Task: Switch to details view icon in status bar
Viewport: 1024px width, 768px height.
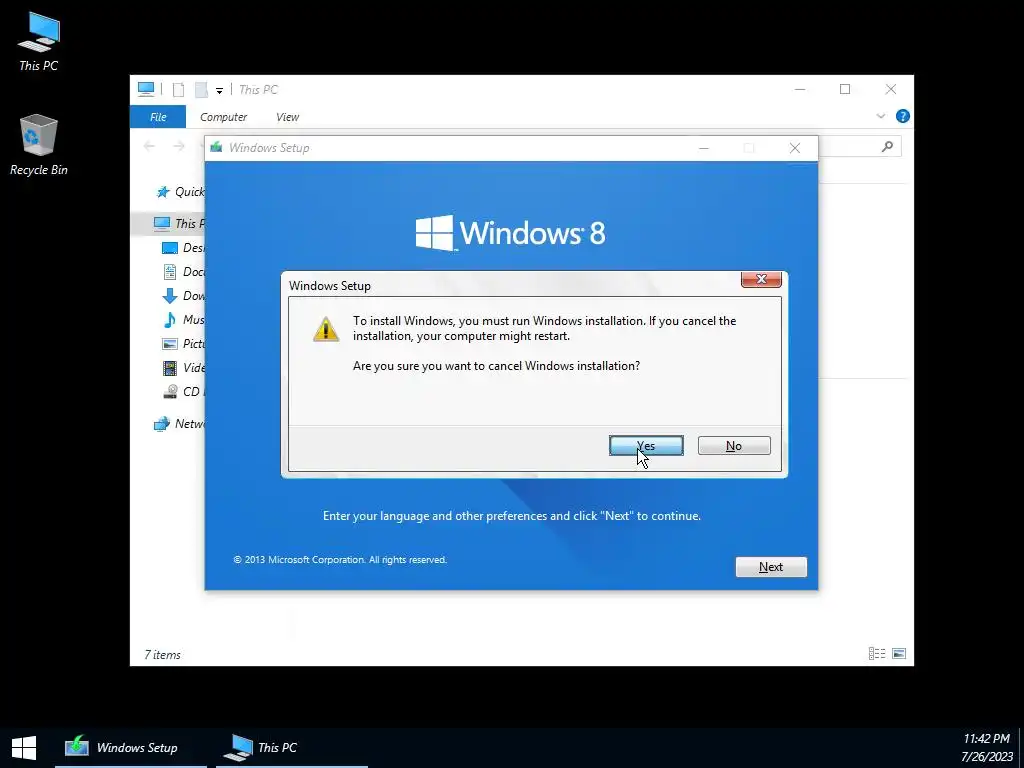Action: (876, 654)
